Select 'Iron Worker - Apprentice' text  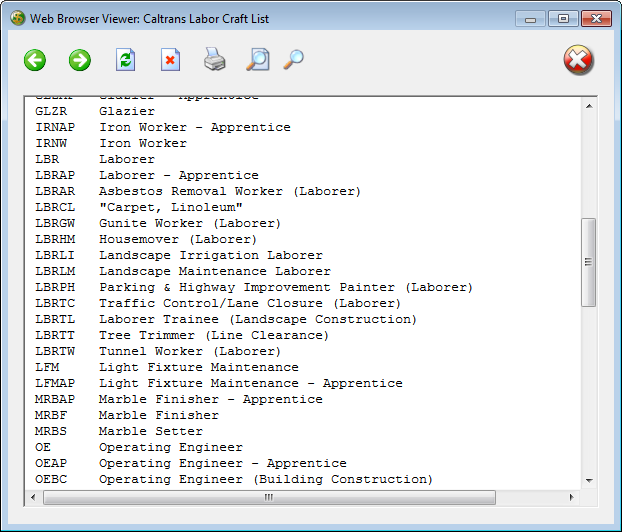195,127
